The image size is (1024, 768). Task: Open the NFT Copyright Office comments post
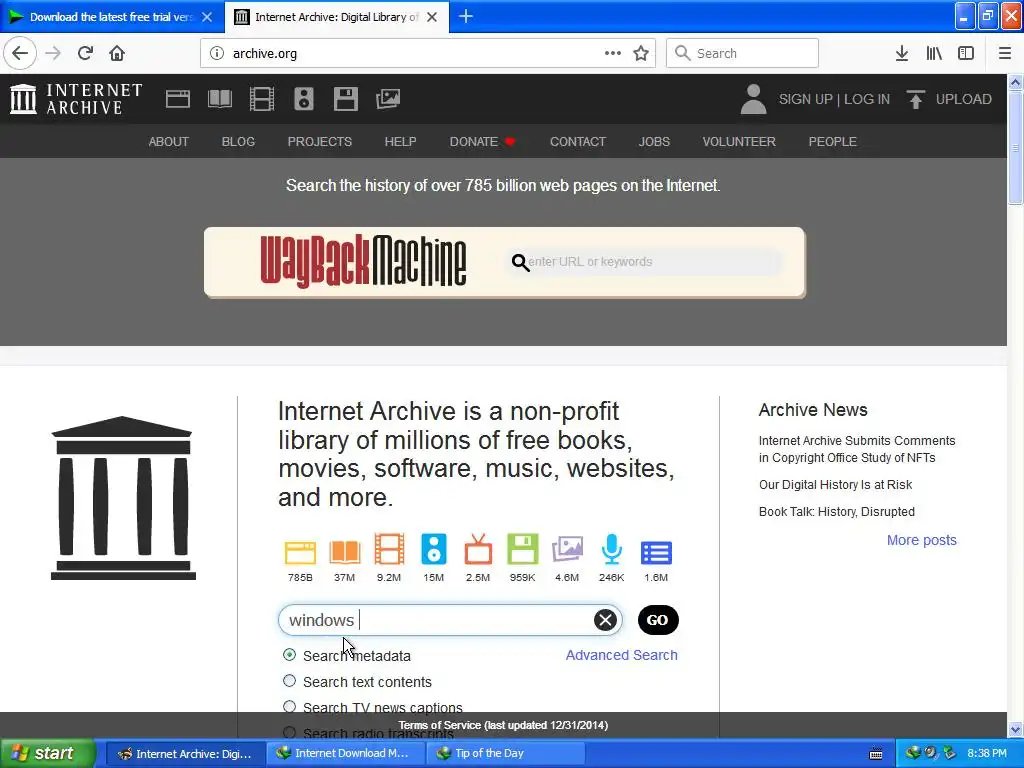click(x=857, y=449)
